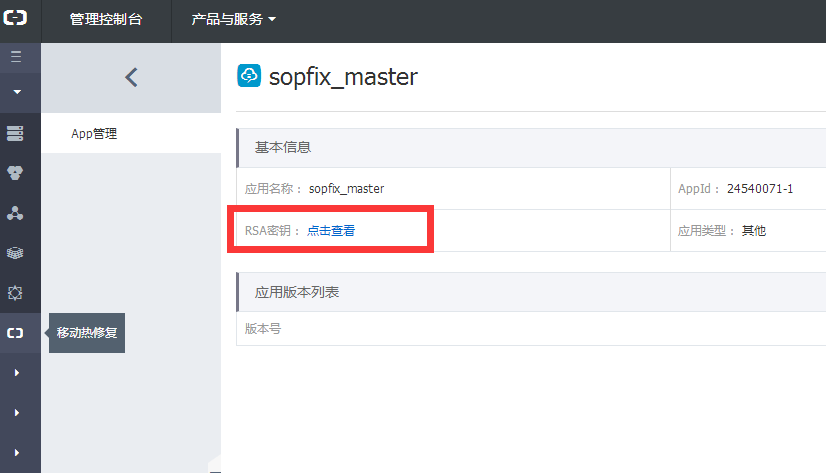This screenshot has height=473, width=826.
Task: Select App管理 in the navigation panel
Action: 94,134
